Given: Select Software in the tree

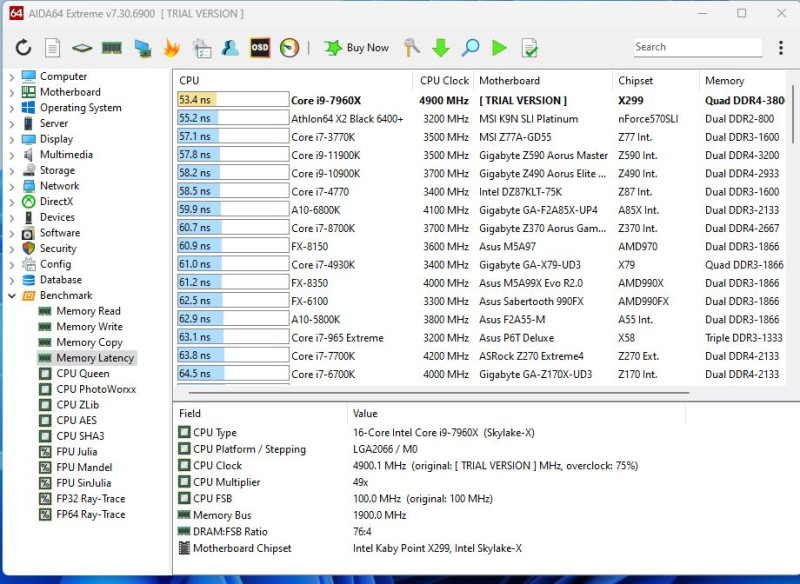Looking at the screenshot, I should [60, 233].
